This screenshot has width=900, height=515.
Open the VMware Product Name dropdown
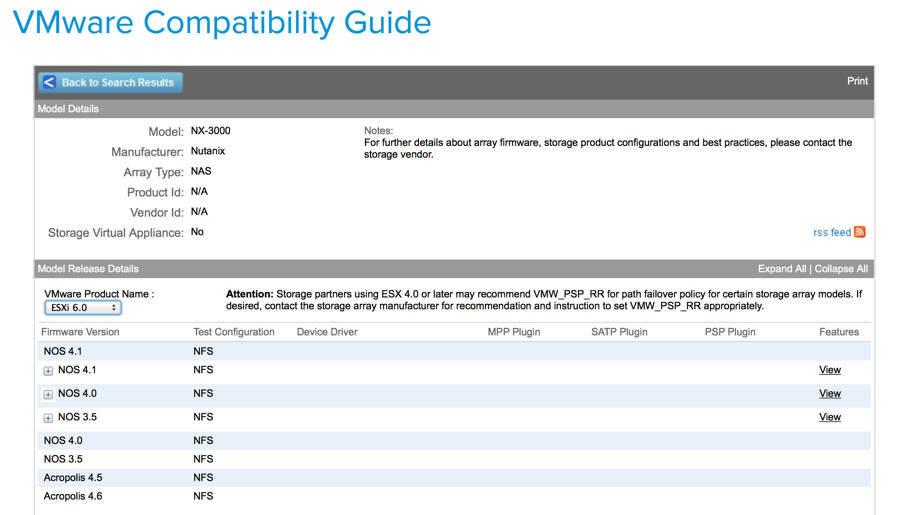[83, 308]
